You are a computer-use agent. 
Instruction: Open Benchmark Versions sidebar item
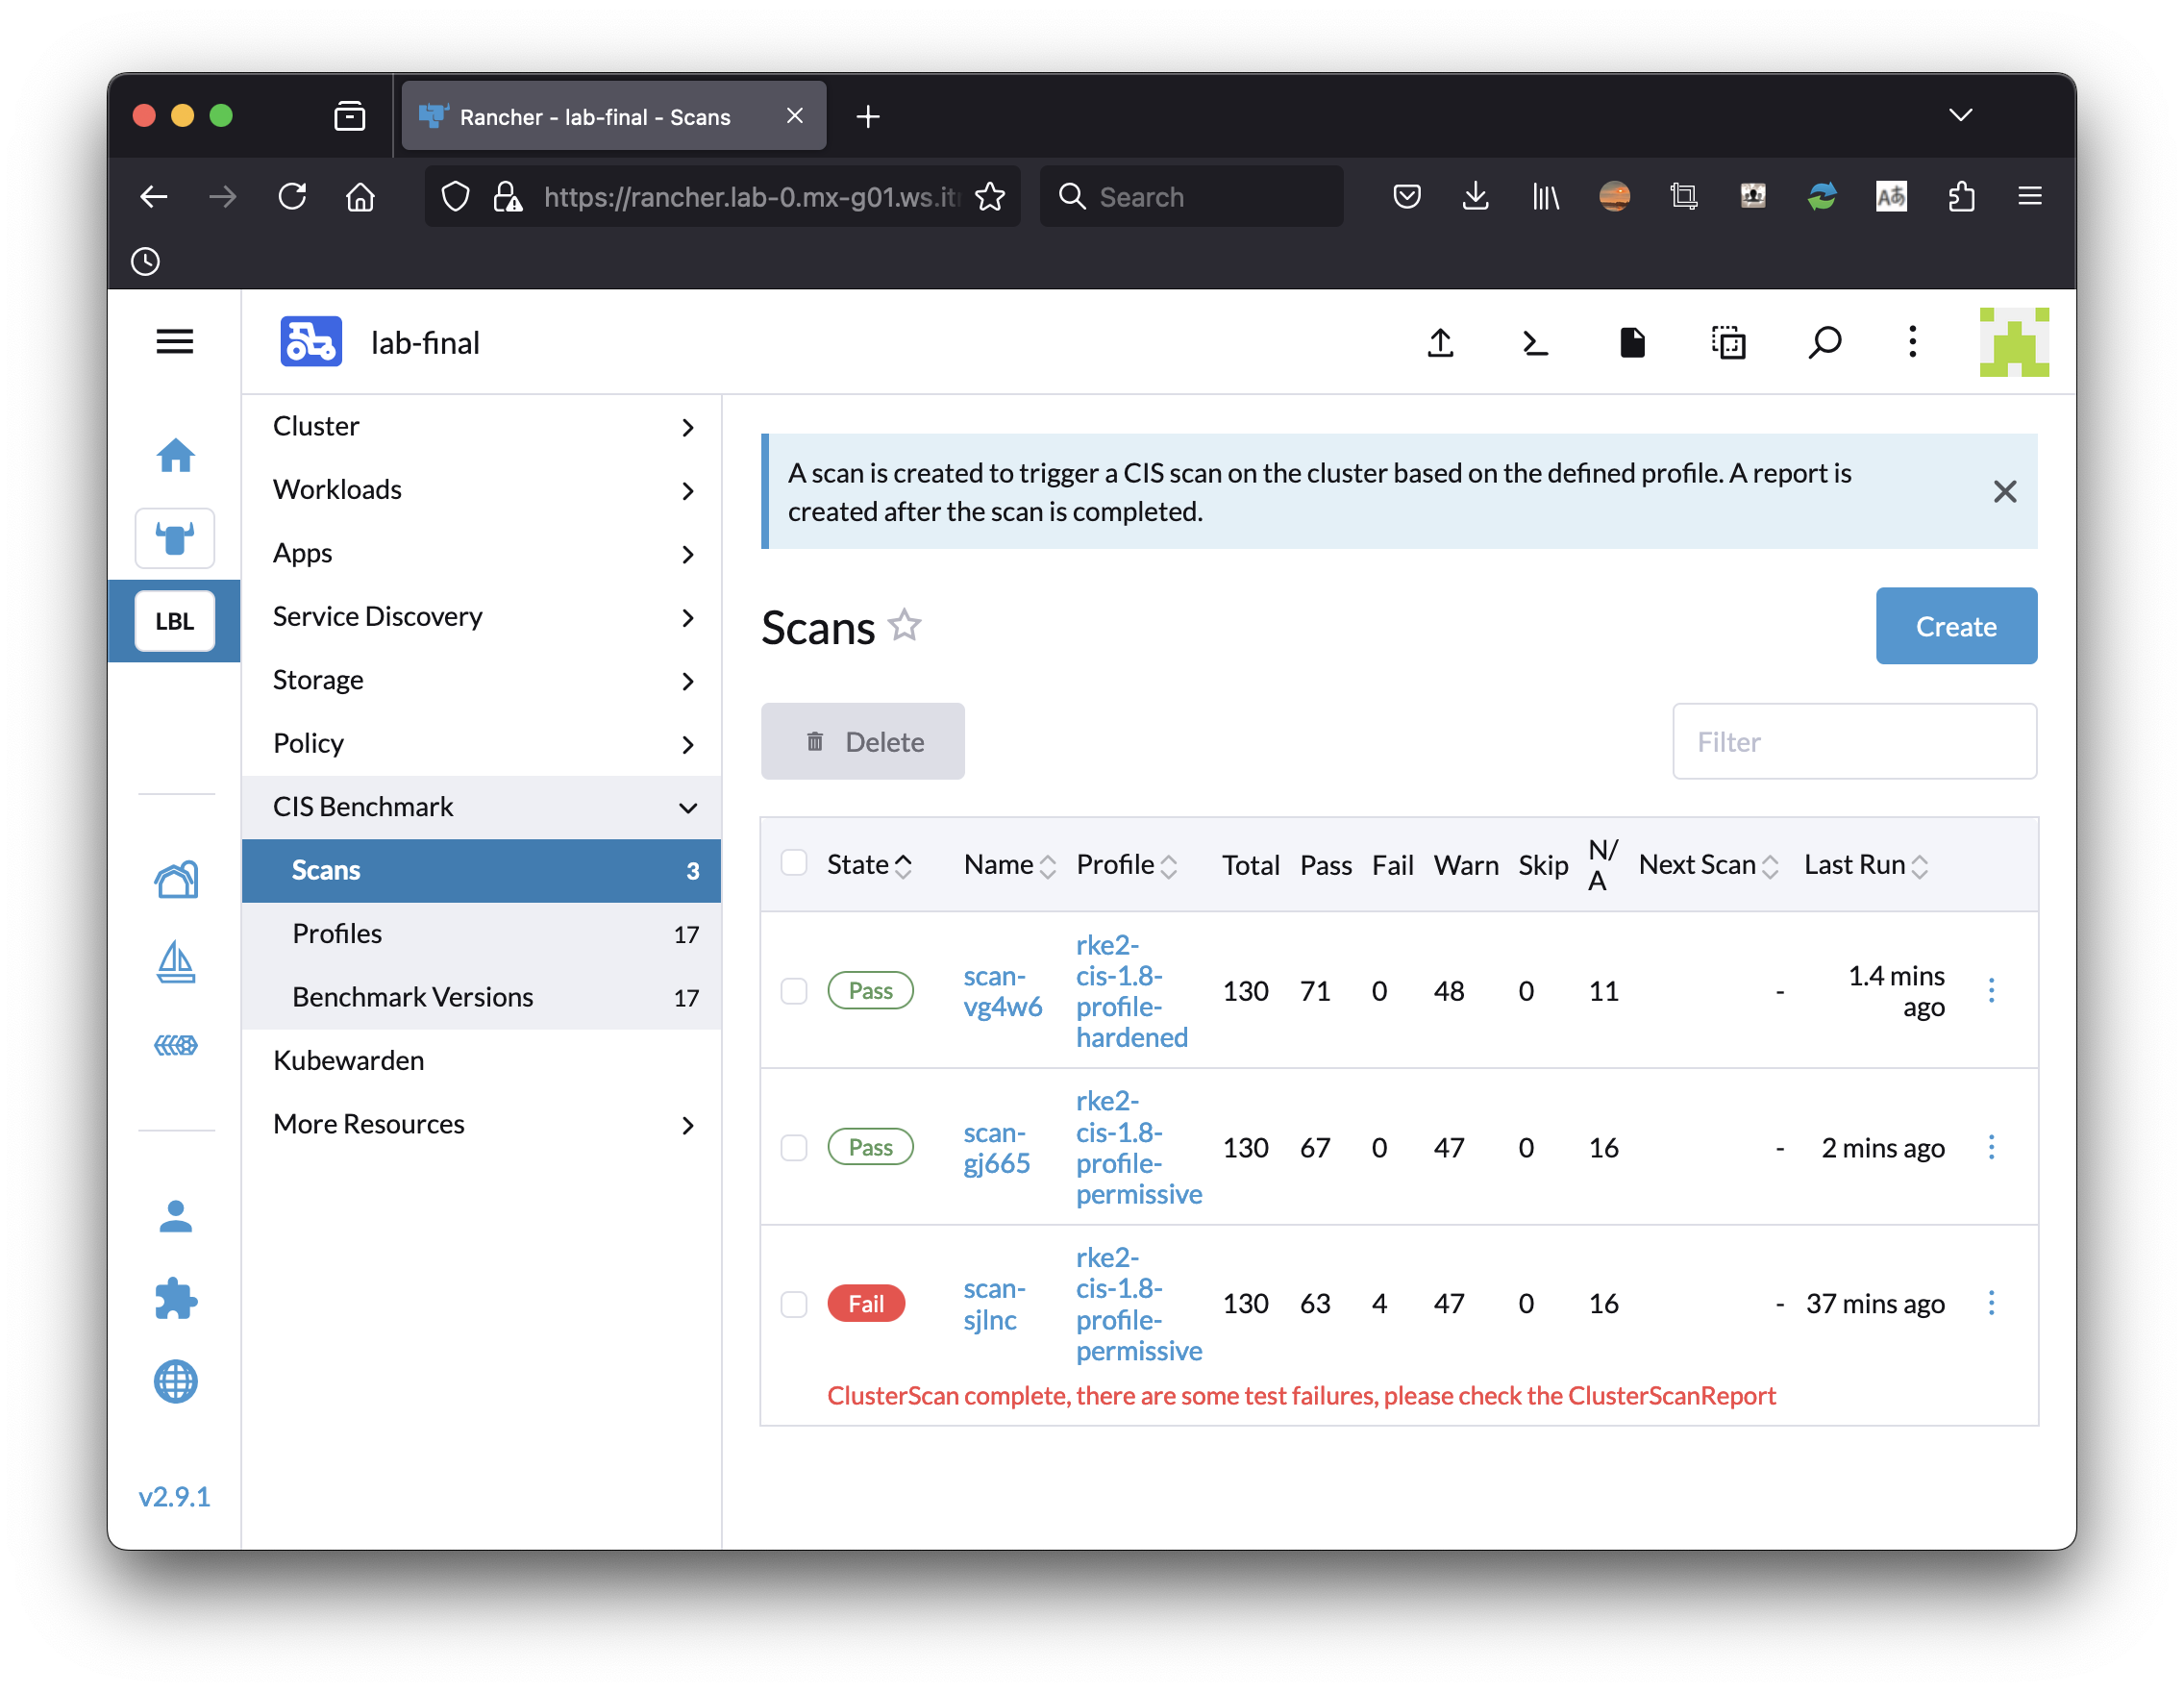[x=481, y=997]
